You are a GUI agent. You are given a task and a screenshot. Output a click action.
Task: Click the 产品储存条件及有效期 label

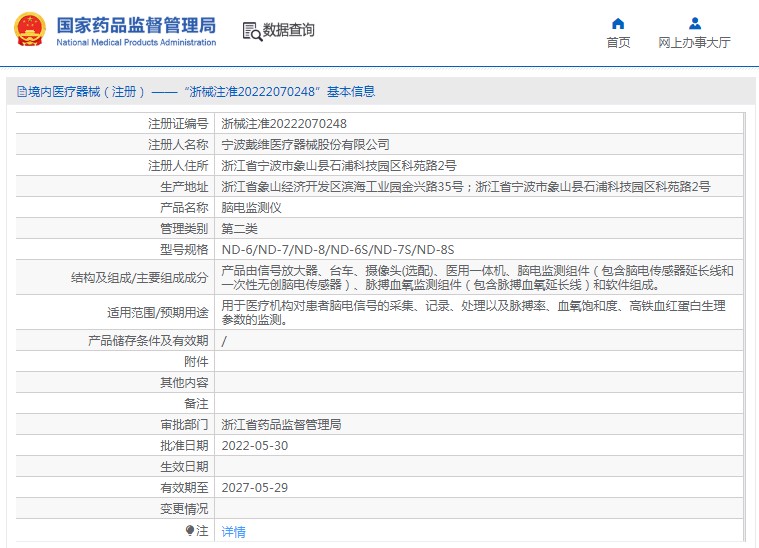click(x=148, y=341)
